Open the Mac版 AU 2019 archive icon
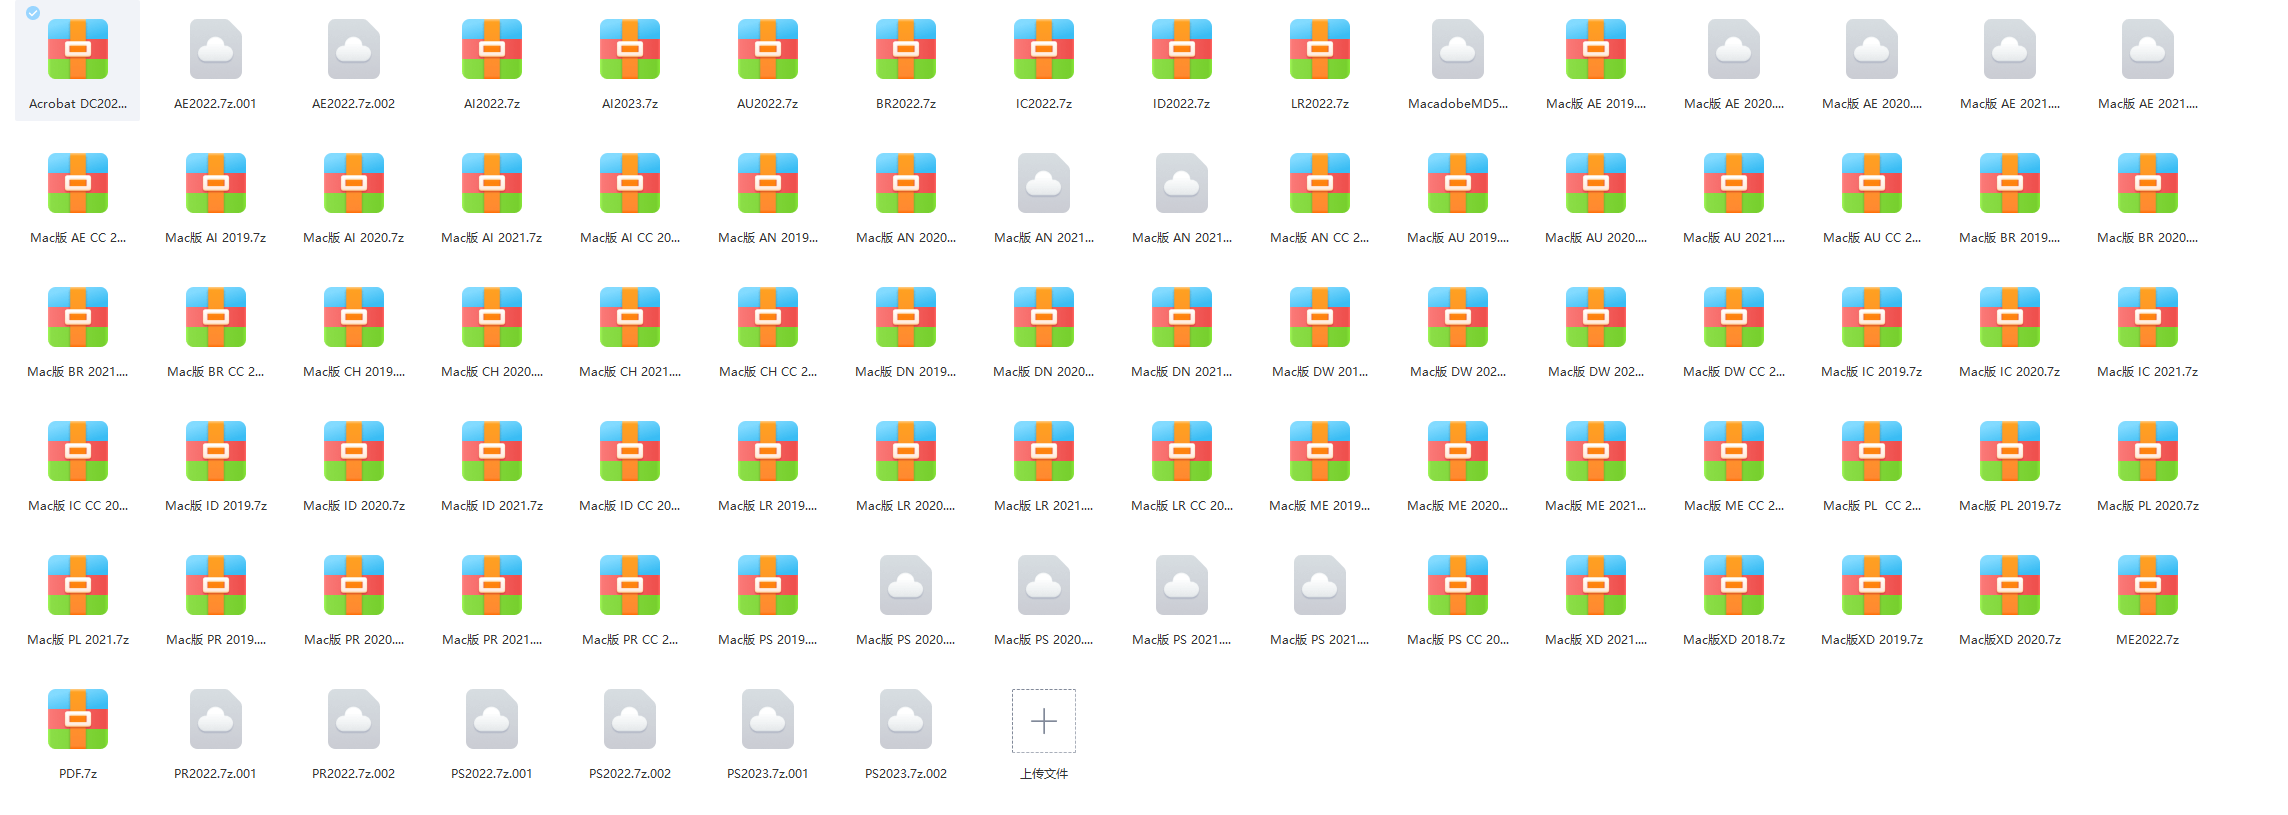 click(x=1458, y=183)
